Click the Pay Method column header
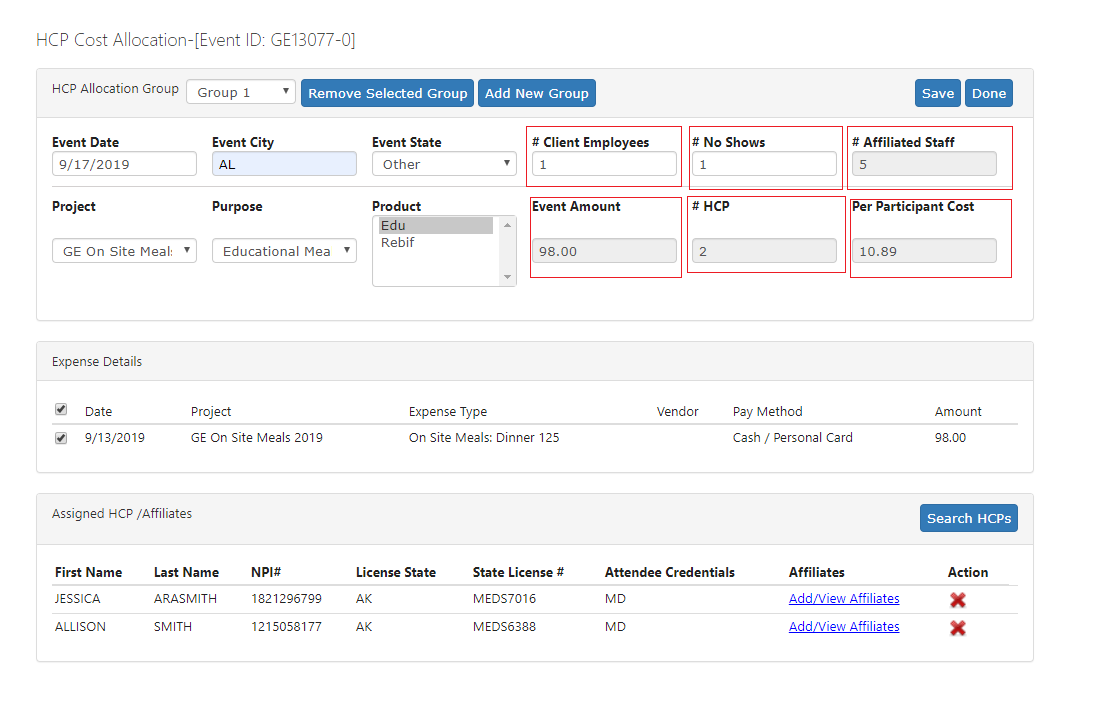 pyautogui.click(x=767, y=412)
